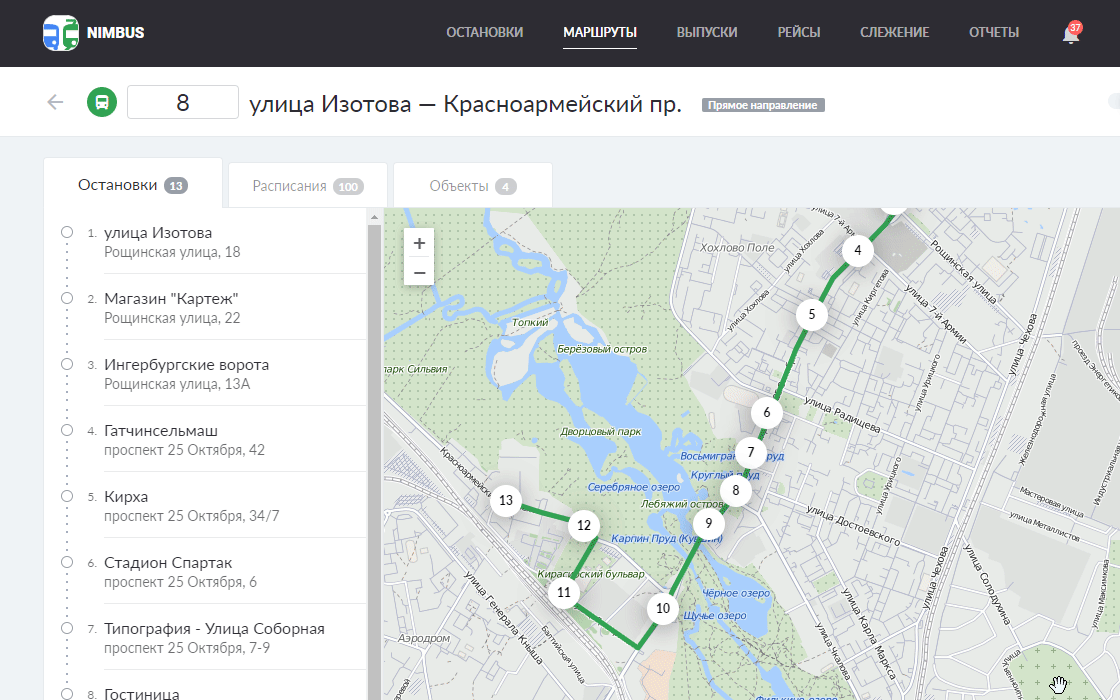
Task: Switch to the Остановки tab
Action: [x=133, y=185]
